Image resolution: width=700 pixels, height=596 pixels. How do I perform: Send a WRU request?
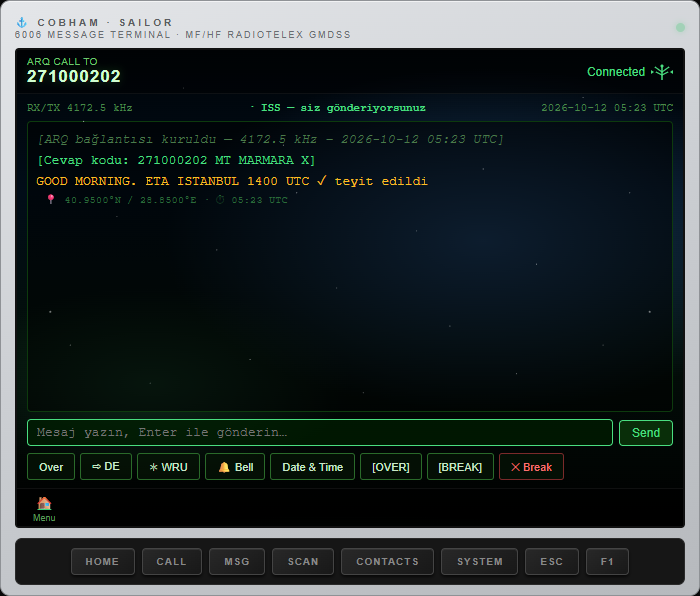(168, 467)
